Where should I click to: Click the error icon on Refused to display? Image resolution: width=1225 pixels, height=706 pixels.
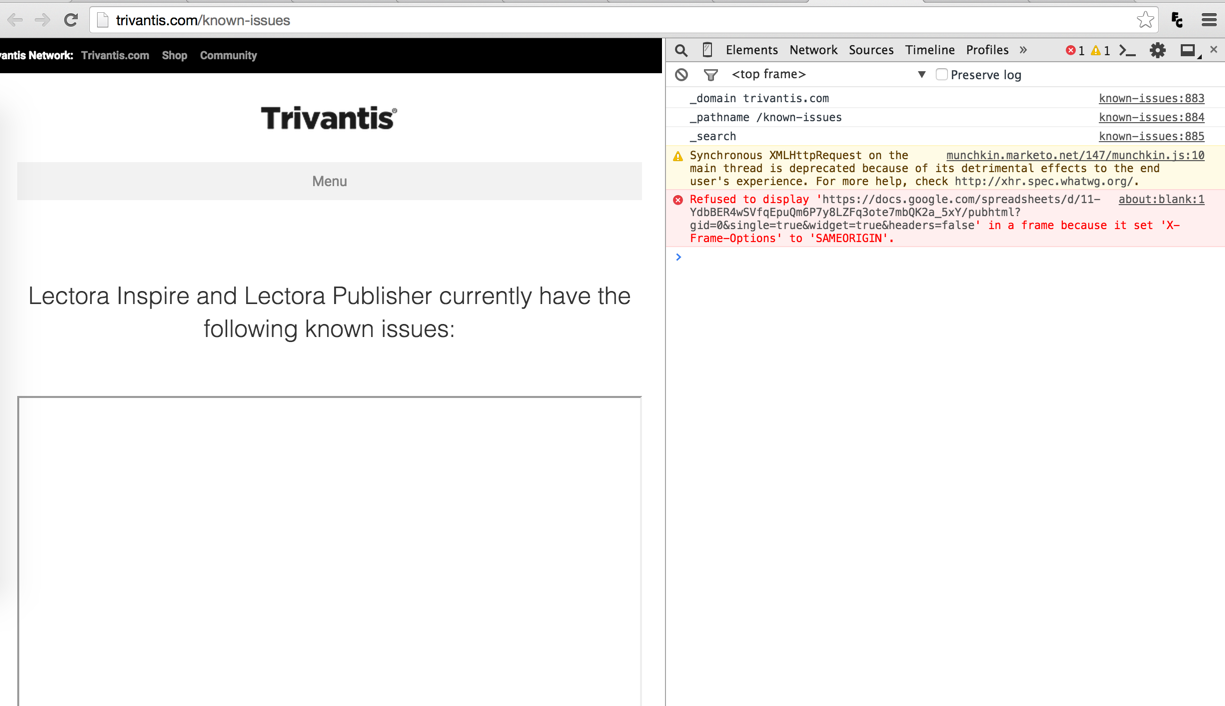[678, 200]
